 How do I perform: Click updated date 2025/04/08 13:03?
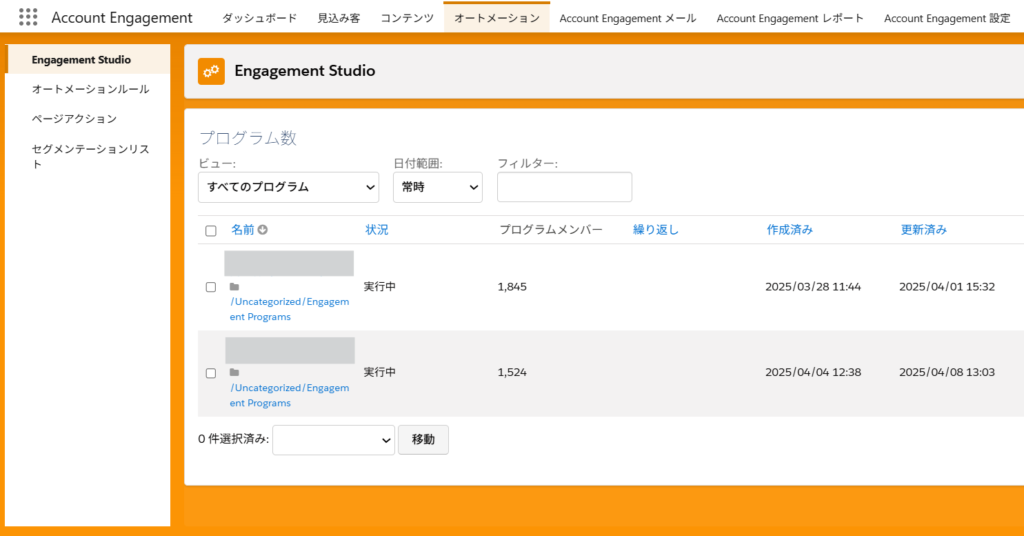point(947,372)
